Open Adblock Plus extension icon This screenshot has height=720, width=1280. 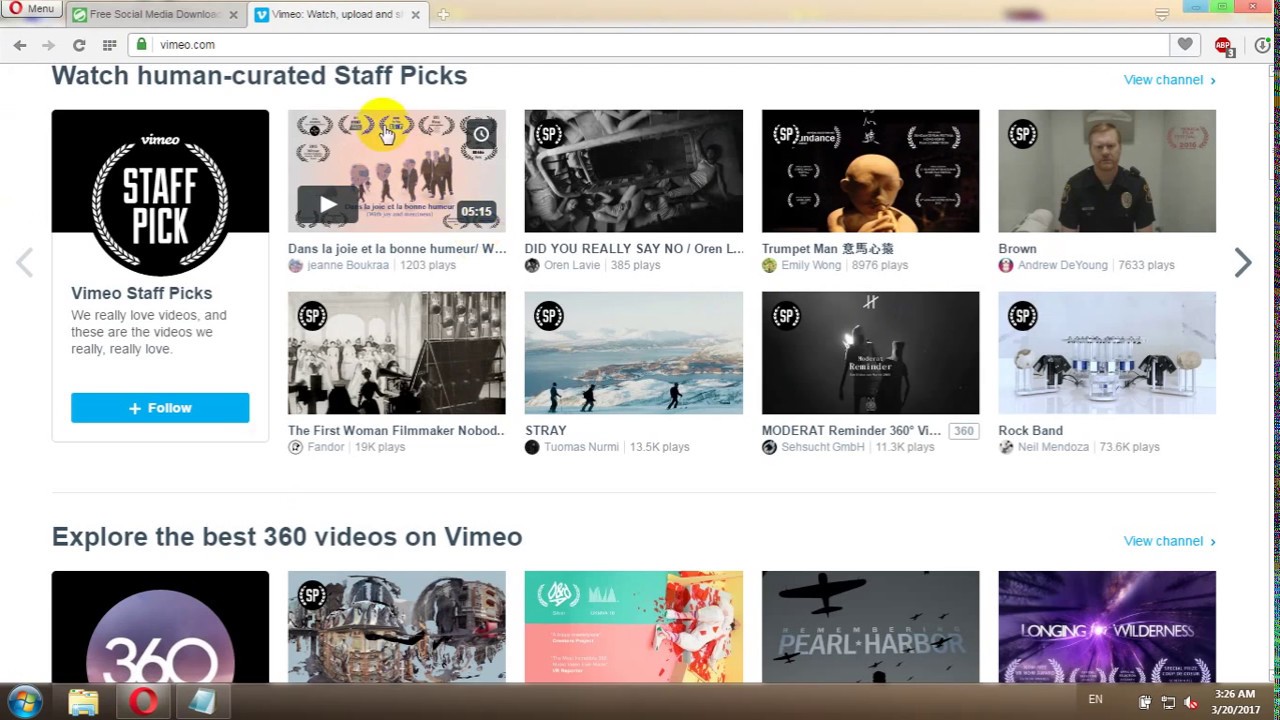point(1223,46)
